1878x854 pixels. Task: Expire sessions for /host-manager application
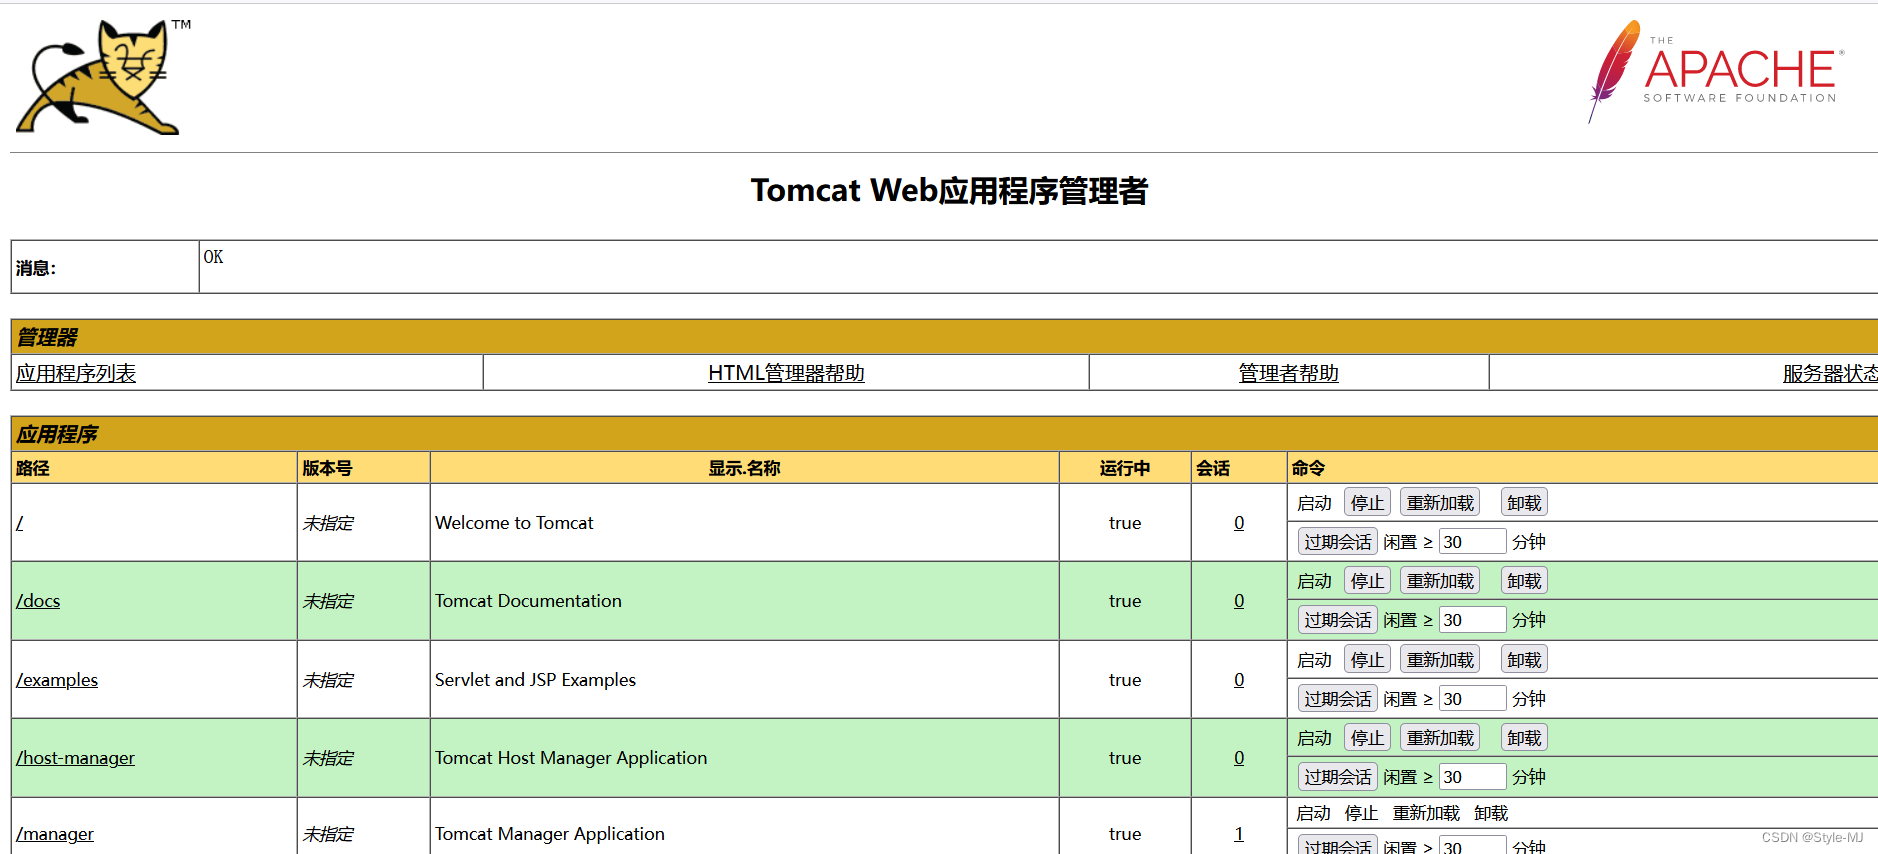coord(1338,777)
